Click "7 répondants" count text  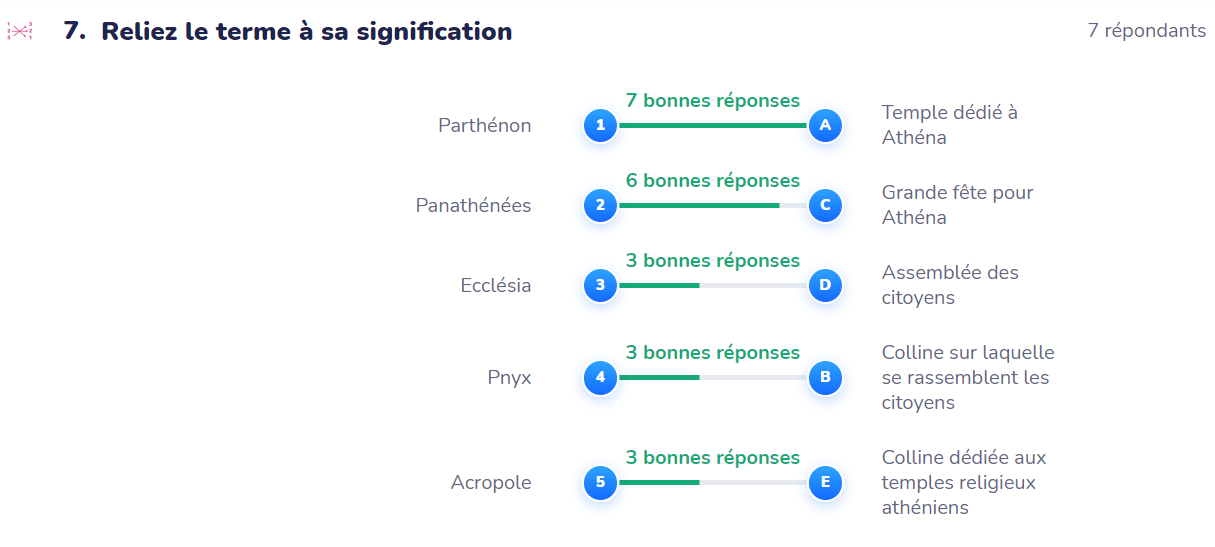[x=1146, y=31]
